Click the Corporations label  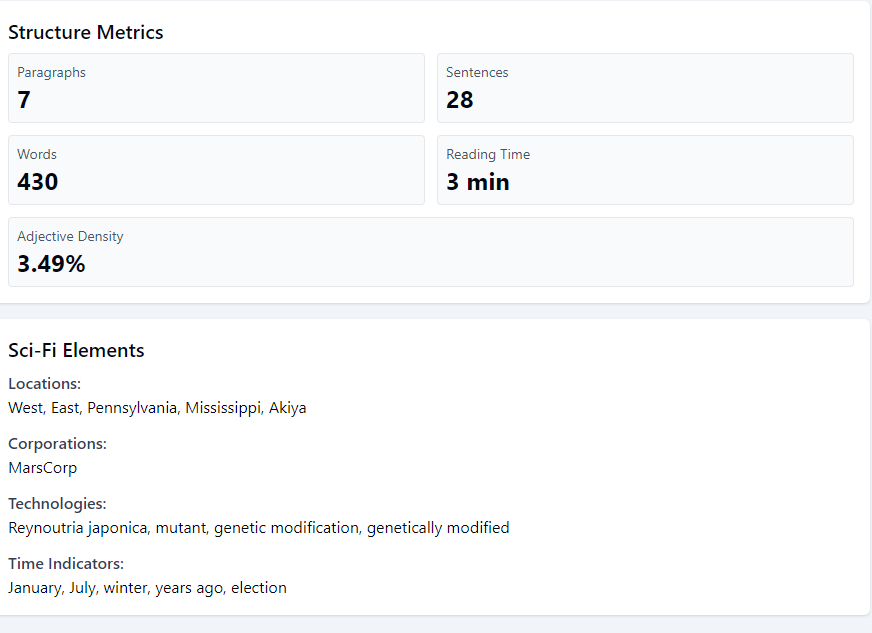(57, 444)
